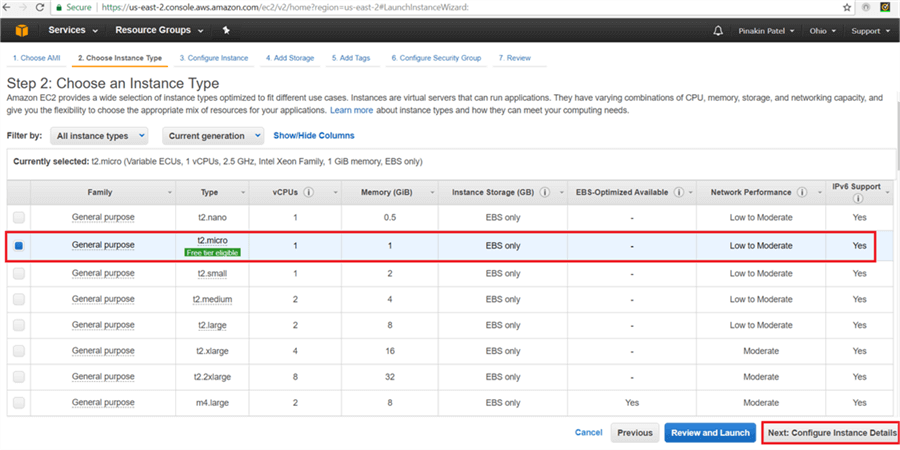The height and width of the screenshot is (450, 900).
Task: Show EBS-Optimized Available info icon
Action: click(679, 192)
